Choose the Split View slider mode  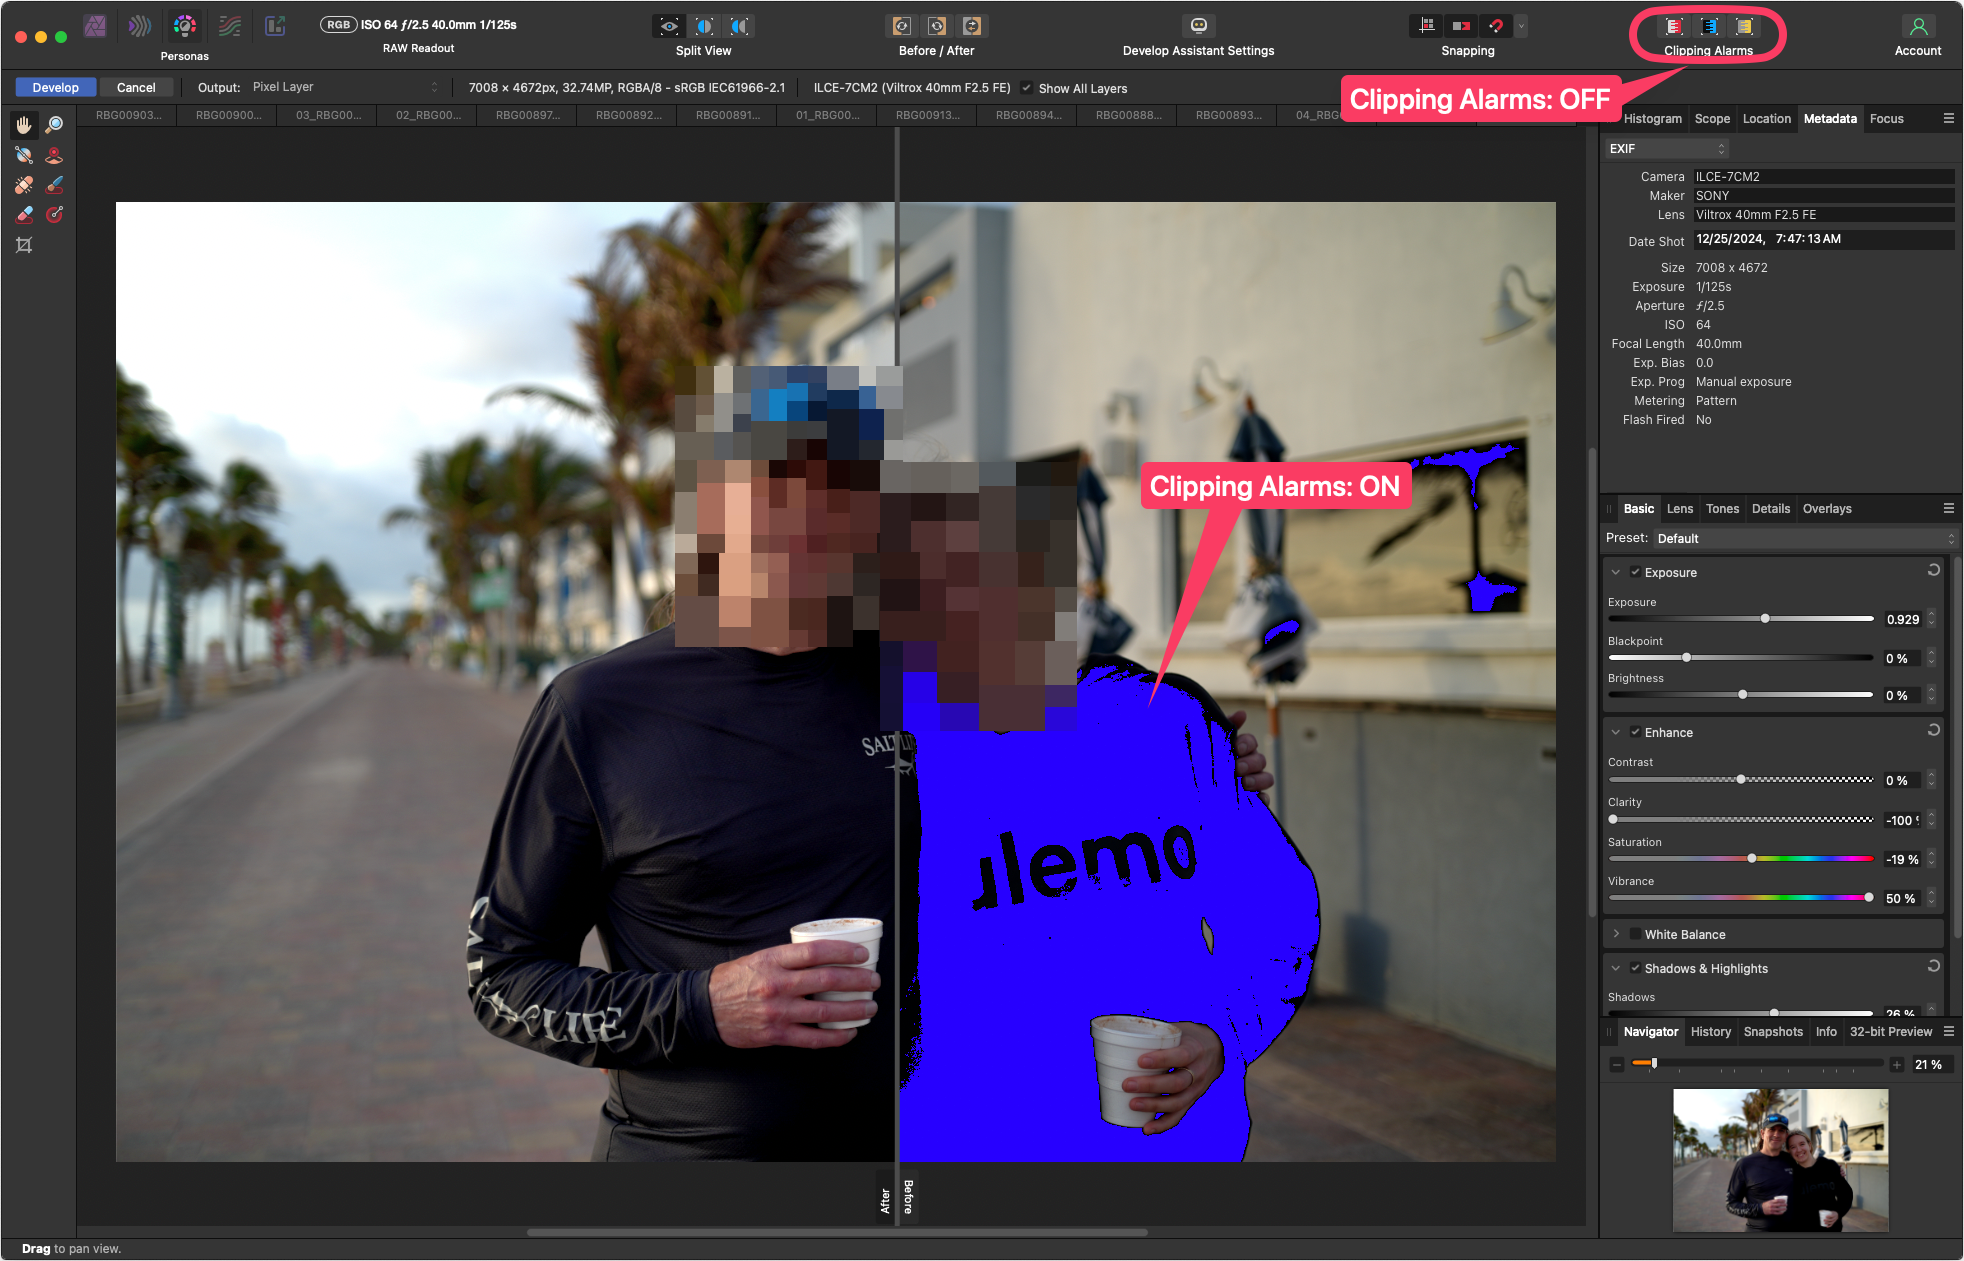(x=704, y=26)
